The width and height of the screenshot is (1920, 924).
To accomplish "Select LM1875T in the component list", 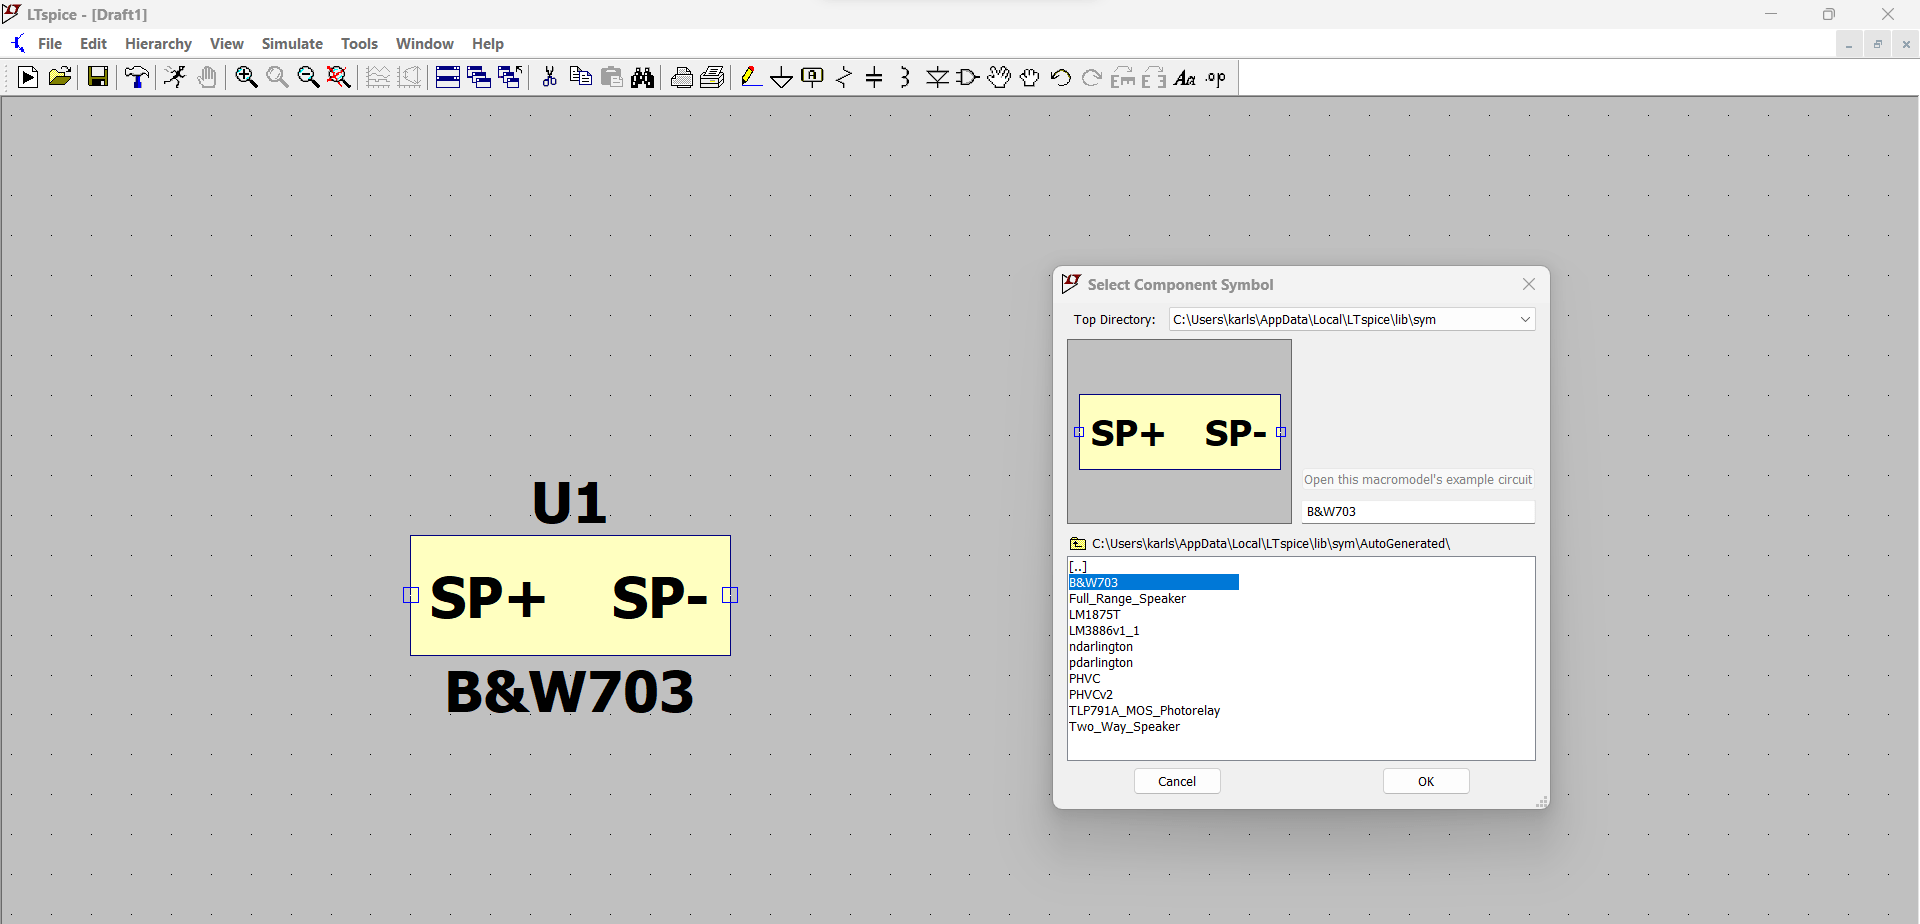I will (1095, 615).
